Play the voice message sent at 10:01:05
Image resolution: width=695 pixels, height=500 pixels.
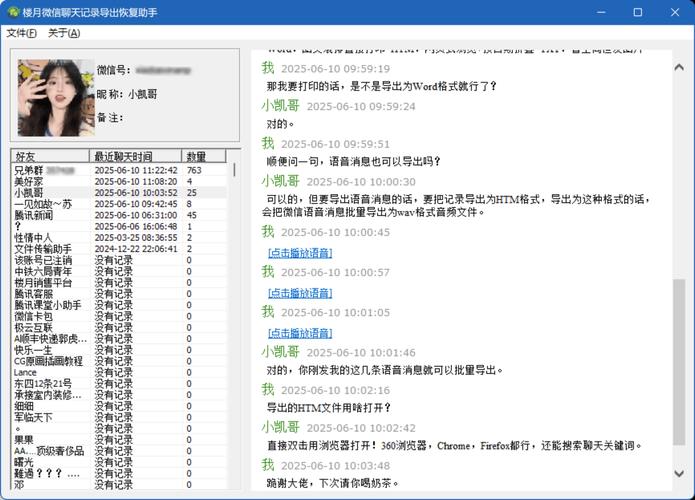(300, 332)
